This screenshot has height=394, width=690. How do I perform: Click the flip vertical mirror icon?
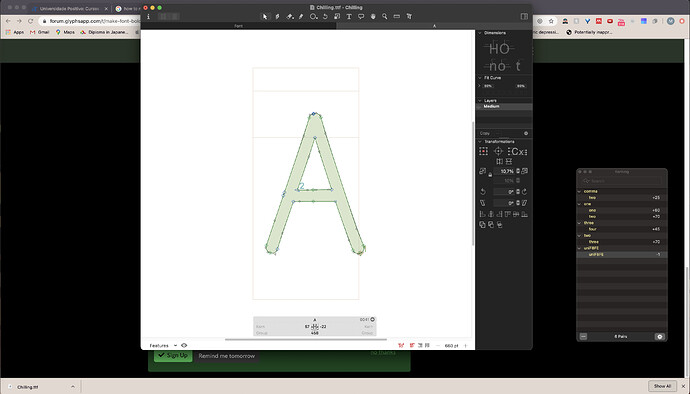pos(509,162)
